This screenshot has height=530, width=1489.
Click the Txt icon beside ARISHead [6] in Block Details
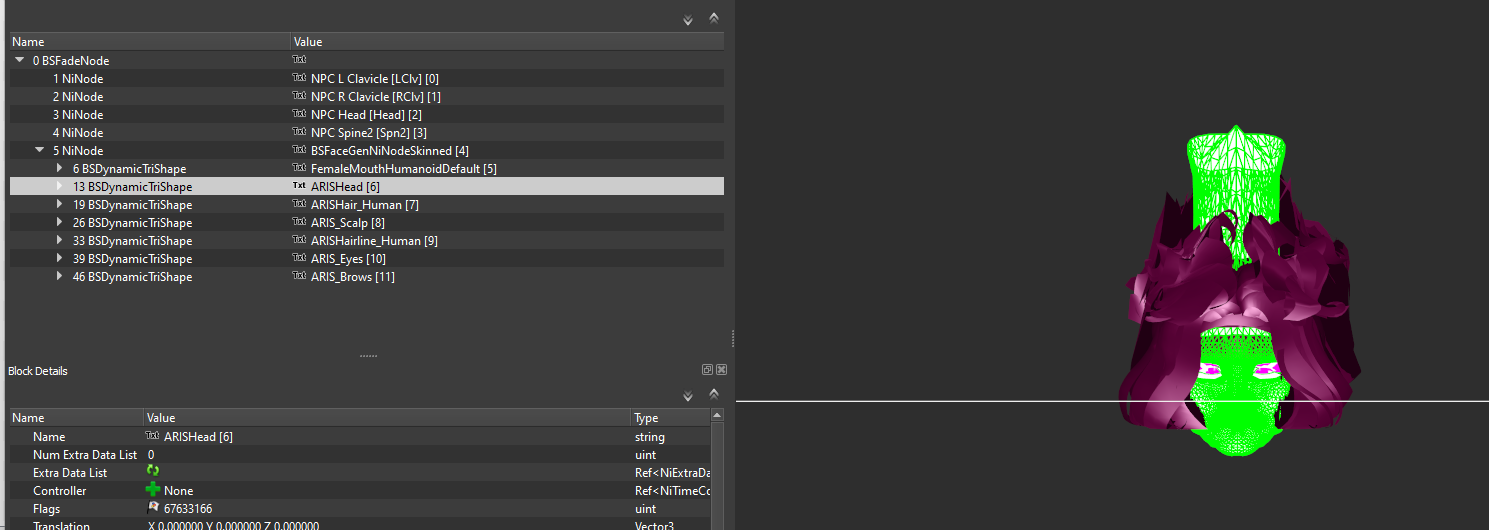(153, 436)
